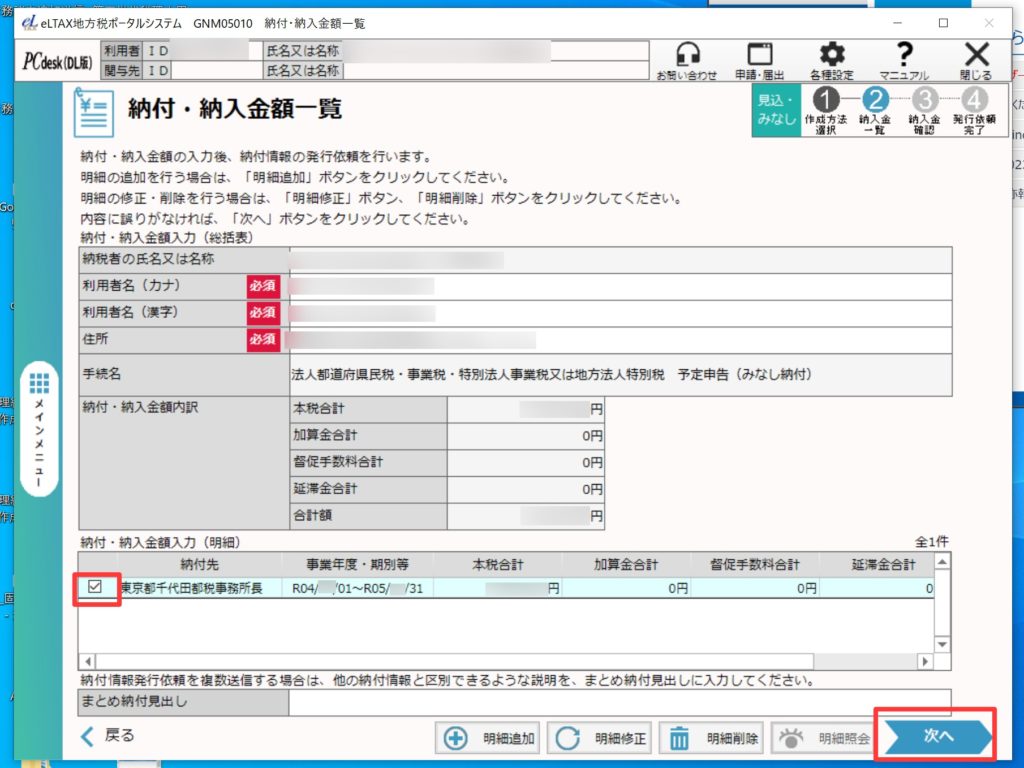Screen dimensions: 1024x768
Task: Open the マニュアル question mark help
Action: pyautogui.click(x=904, y=60)
